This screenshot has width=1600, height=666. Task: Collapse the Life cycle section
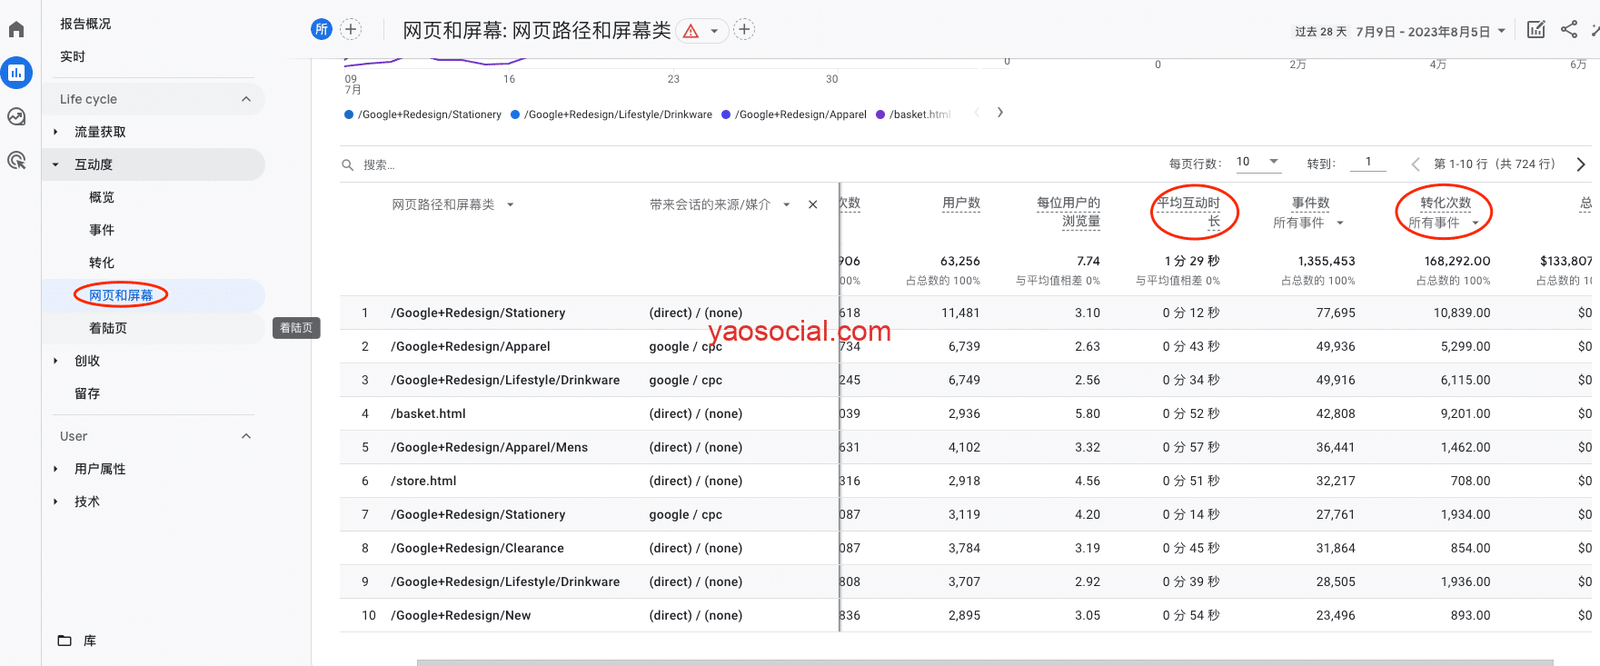click(246, 99)
